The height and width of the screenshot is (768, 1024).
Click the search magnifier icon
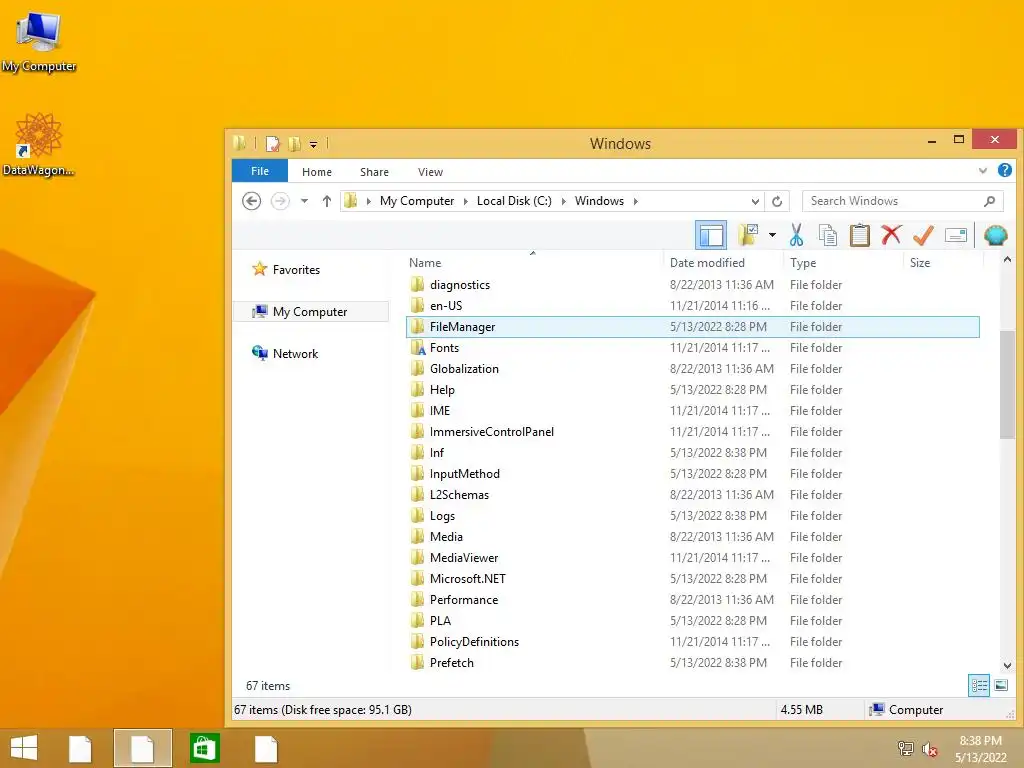[x=990, y=201]
